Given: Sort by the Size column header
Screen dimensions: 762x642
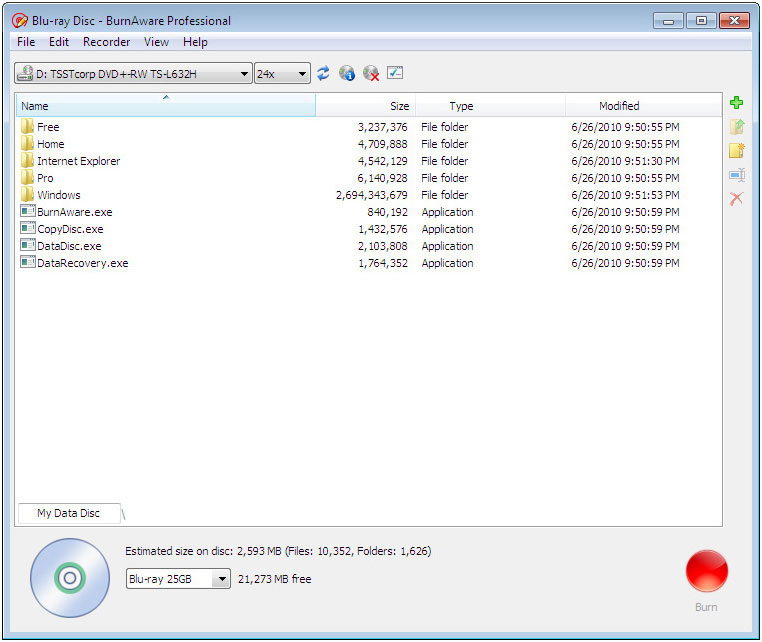Looking at the screenshot, I should 365,105.
